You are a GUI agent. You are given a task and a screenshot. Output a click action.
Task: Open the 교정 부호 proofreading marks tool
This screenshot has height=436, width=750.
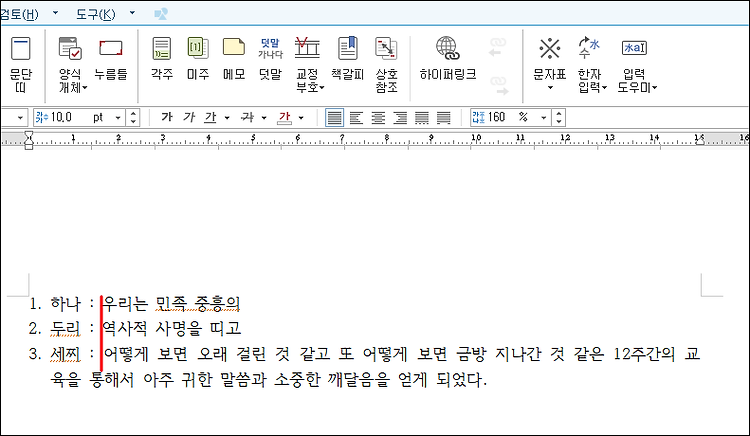pos(308,65)
